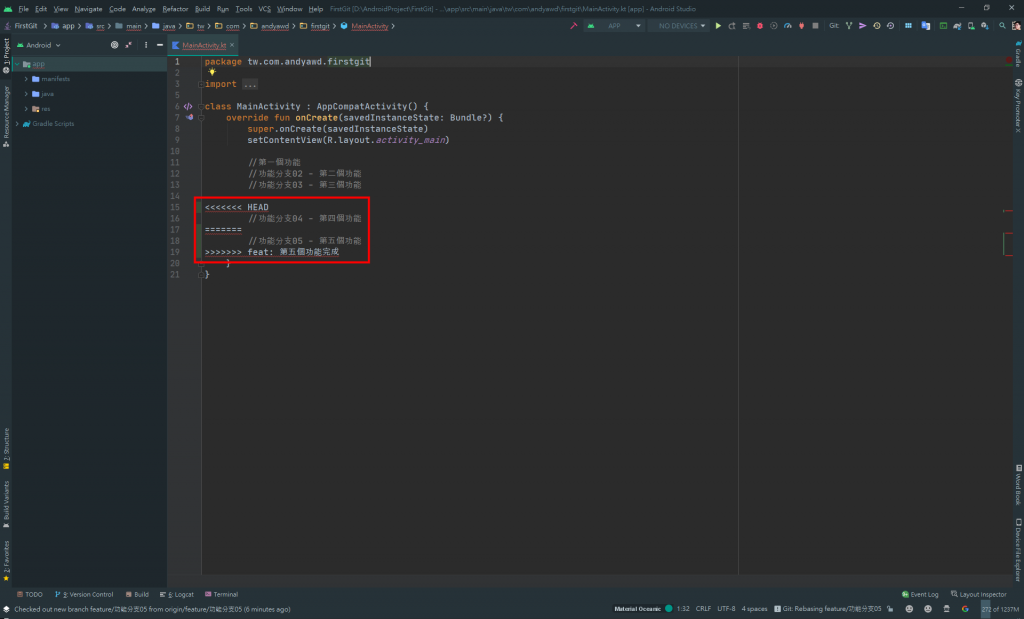
Task: Click the Stop square icon
Action: pyautogui.click(x=815, y=26)
